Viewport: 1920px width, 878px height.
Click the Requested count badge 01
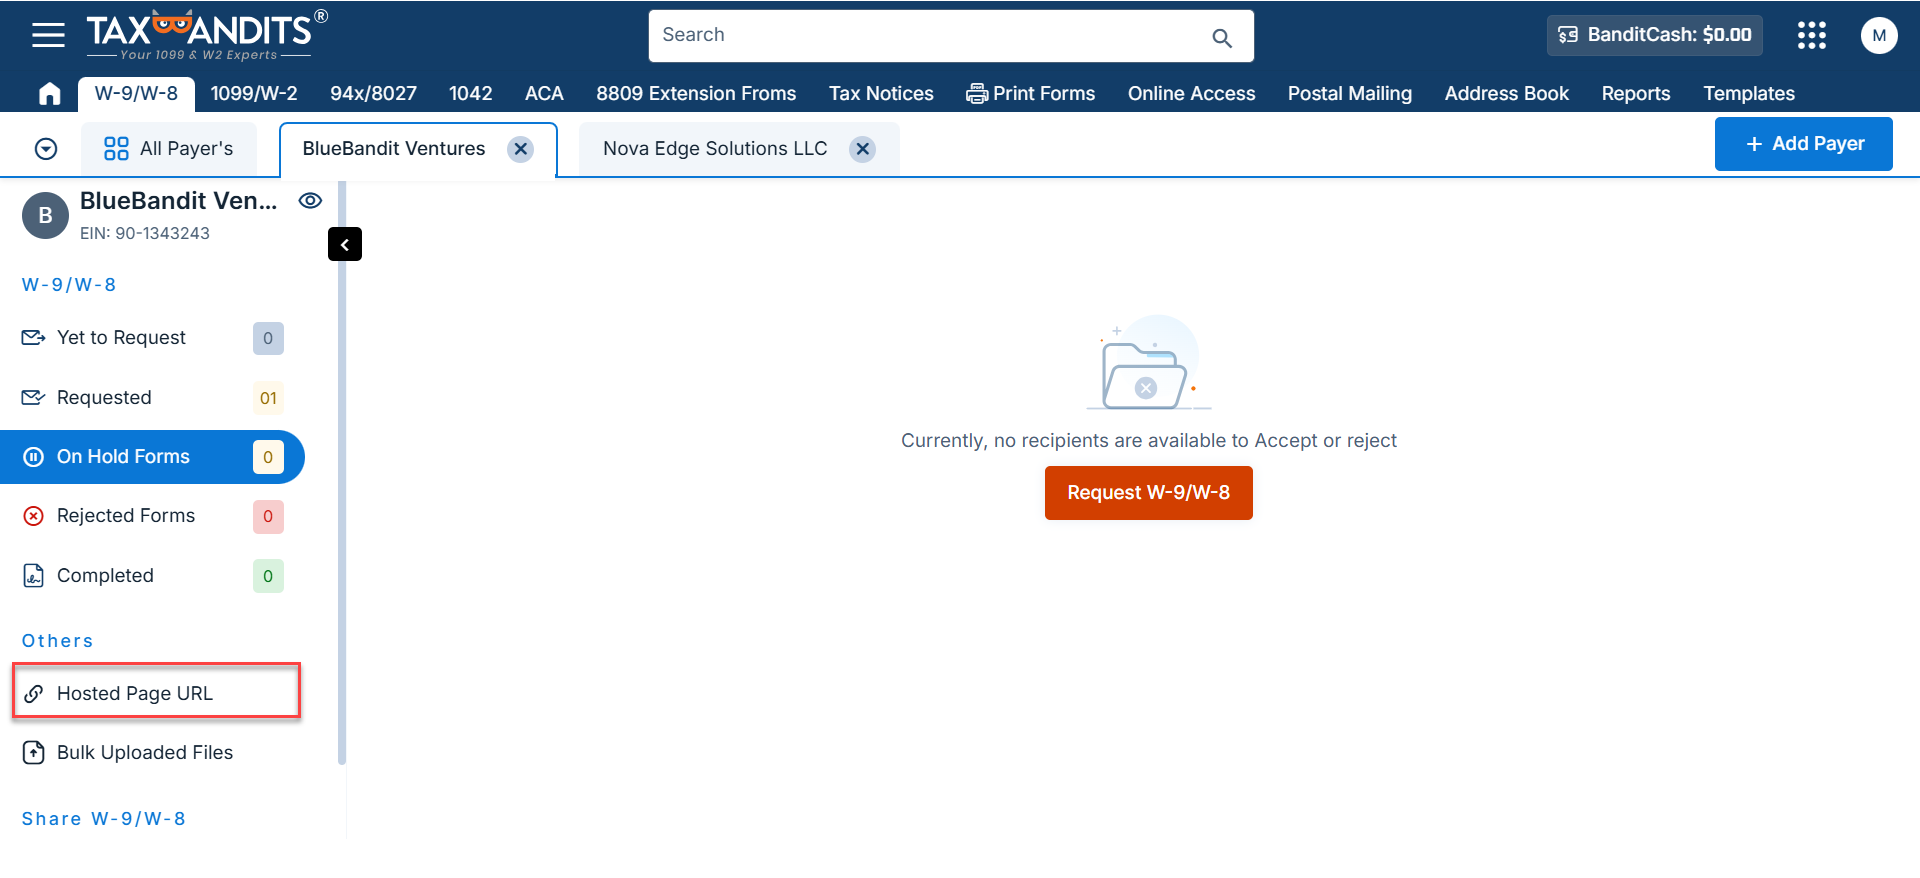pos(268,398)
